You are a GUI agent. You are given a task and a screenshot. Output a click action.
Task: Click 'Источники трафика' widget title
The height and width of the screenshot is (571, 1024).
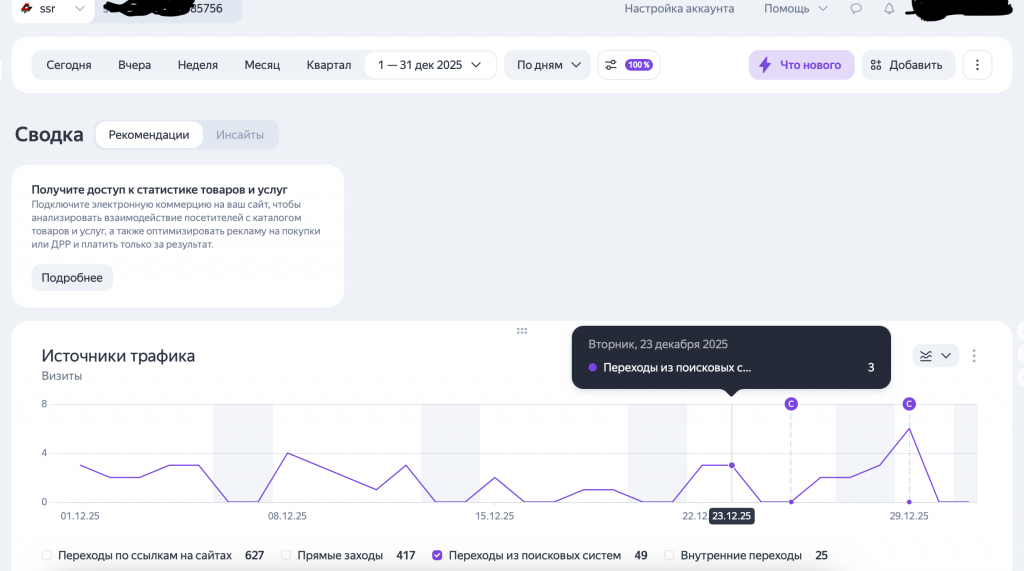click(118, 355)
